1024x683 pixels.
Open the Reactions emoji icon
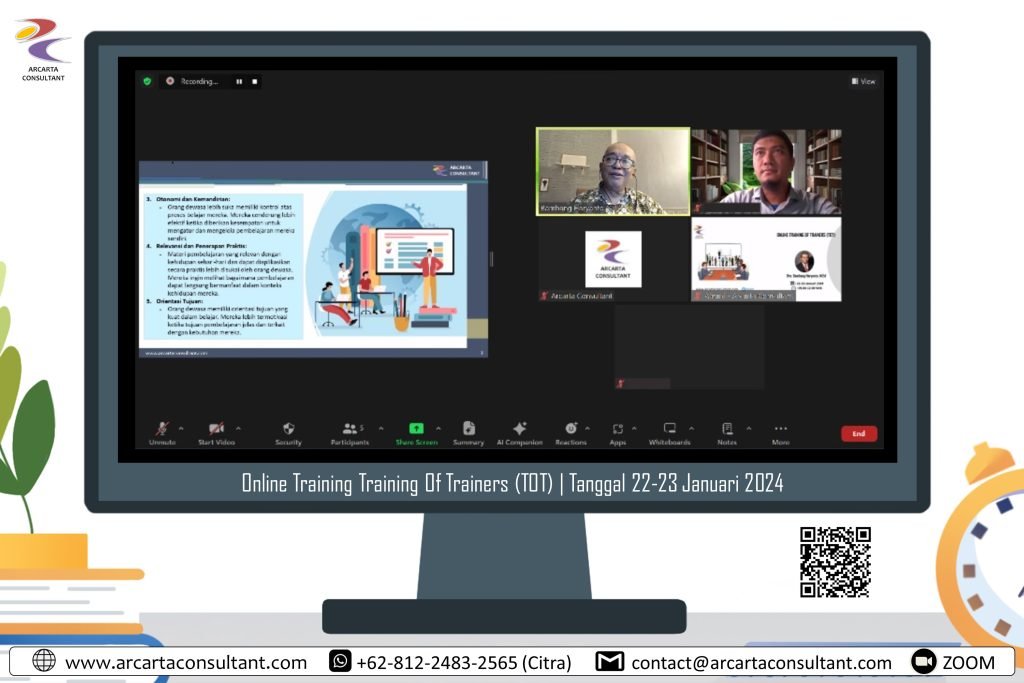(571, 429)
